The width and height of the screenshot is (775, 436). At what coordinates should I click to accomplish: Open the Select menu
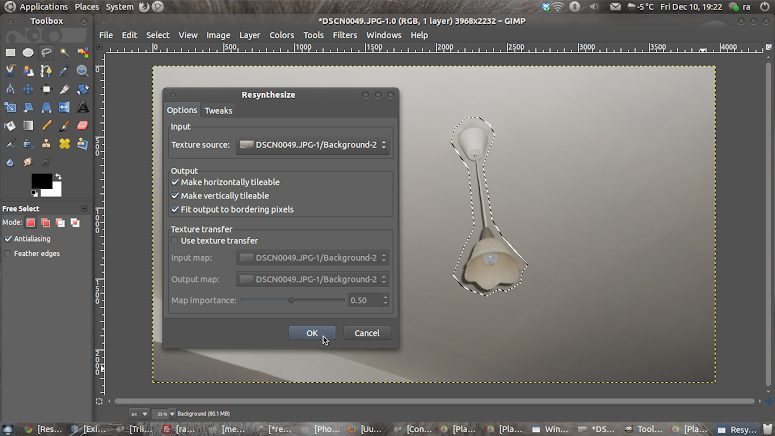pyautogui.click(x=157, y=35)
